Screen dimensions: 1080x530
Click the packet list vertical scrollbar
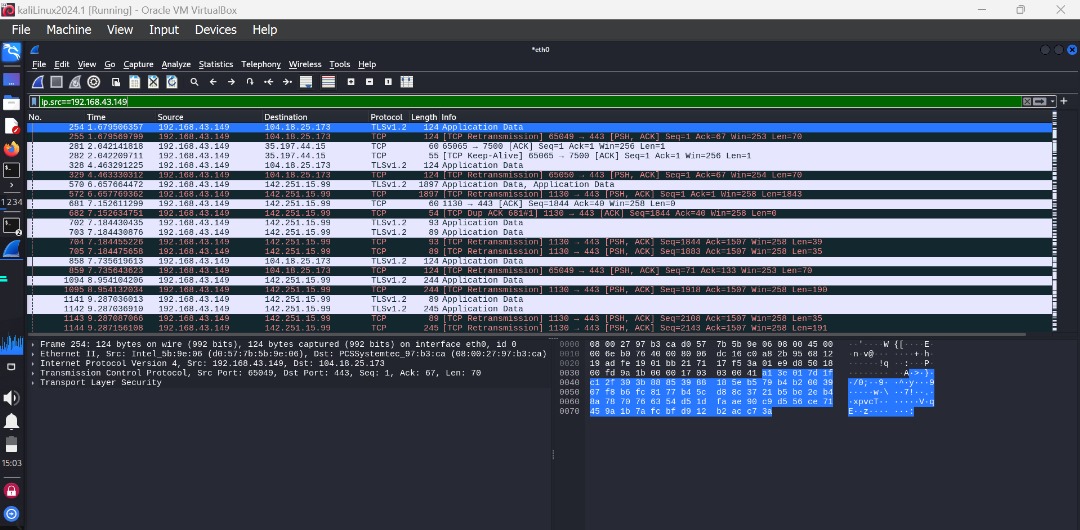coord(1057,224)
